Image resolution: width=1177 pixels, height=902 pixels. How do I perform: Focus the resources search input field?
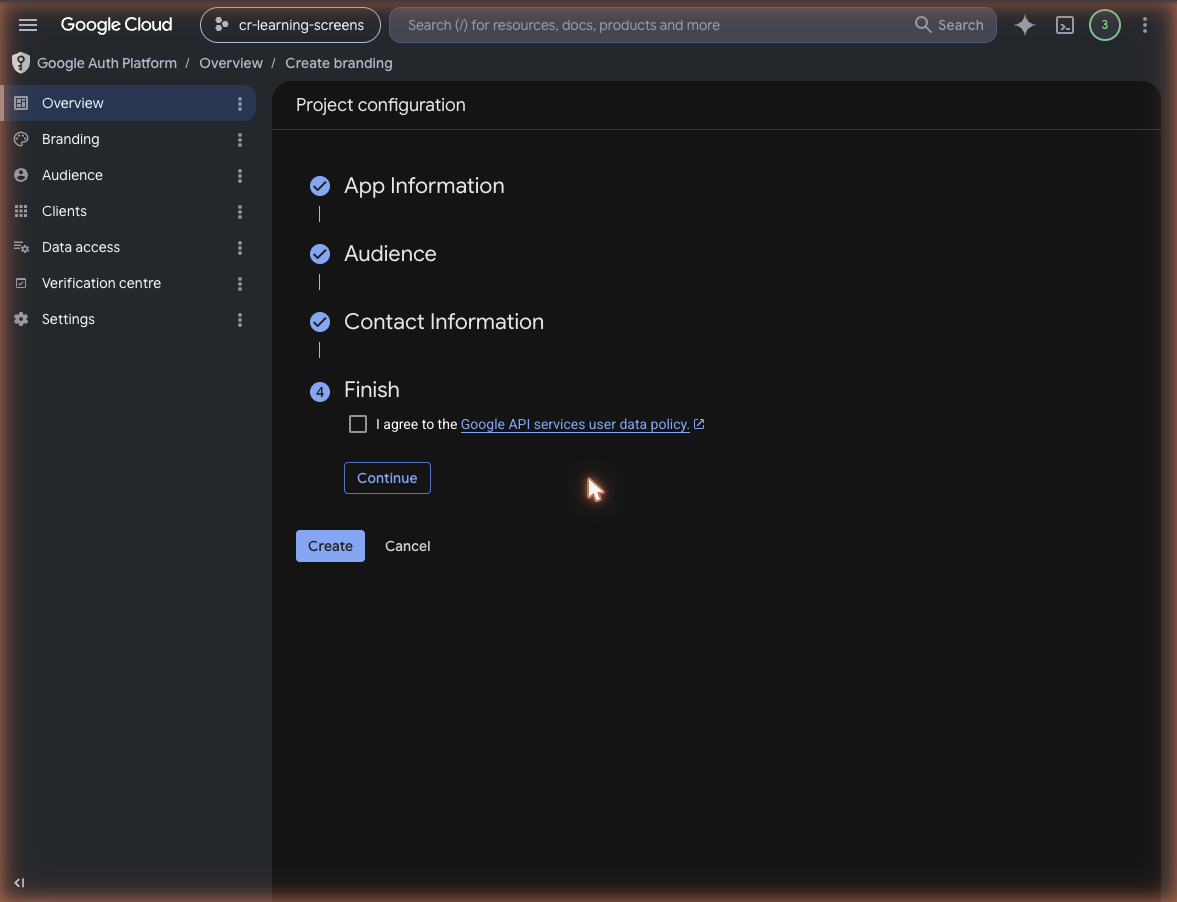tap(653, 25)
